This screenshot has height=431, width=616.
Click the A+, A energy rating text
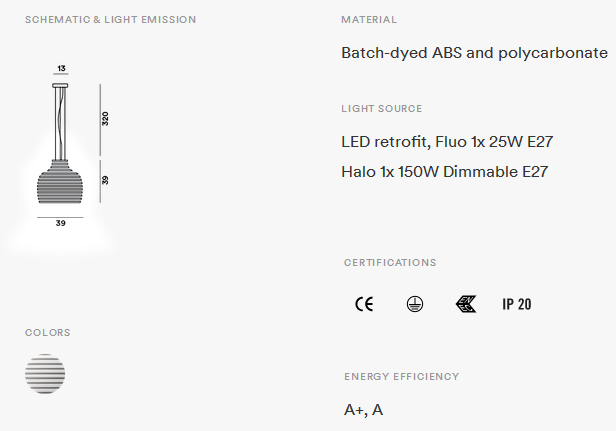tap(363, 410)
